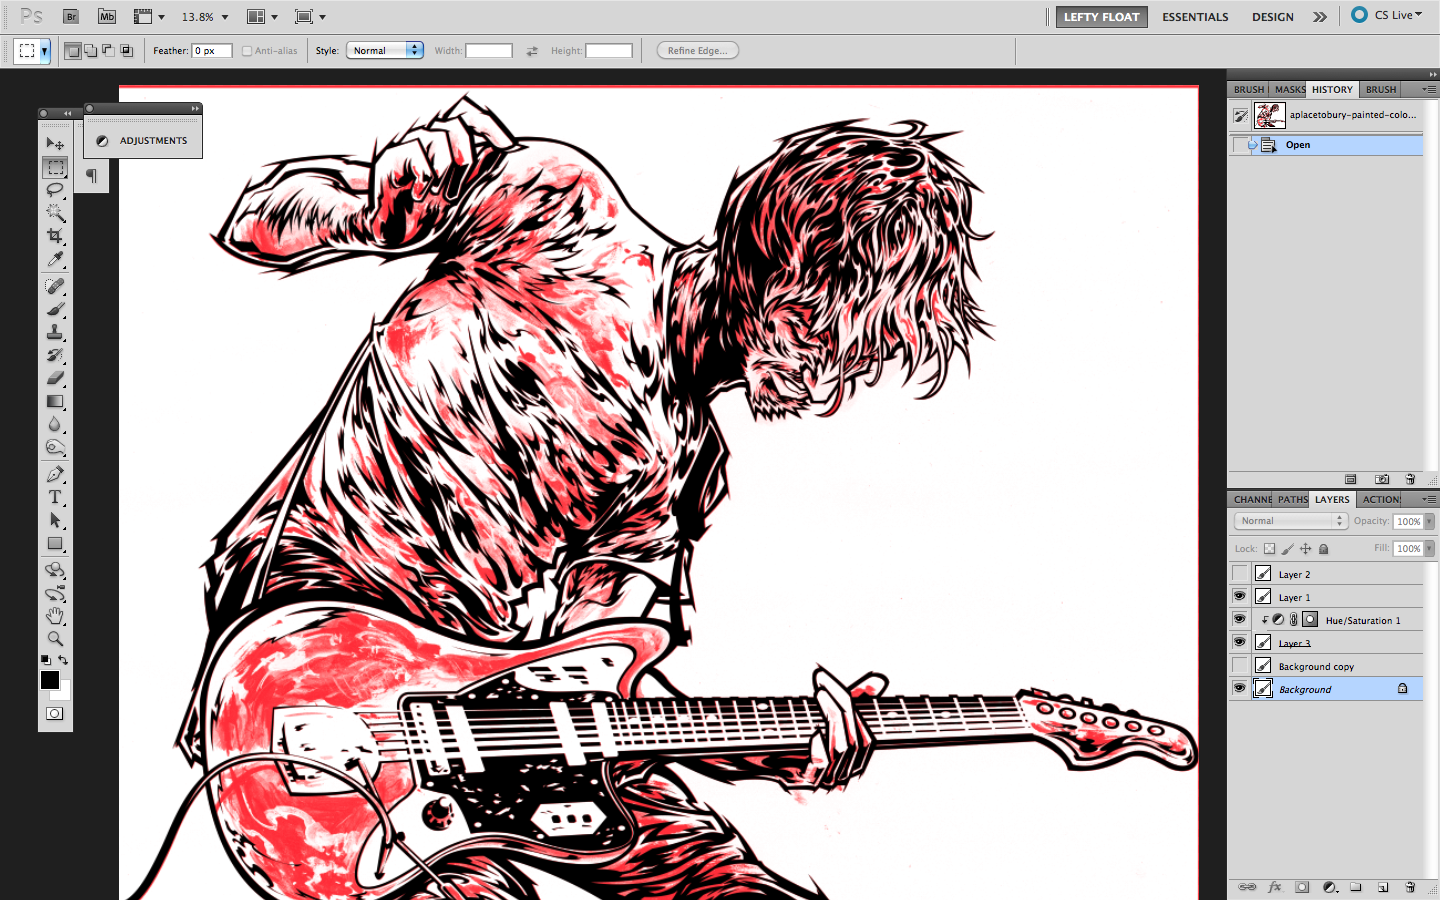Show Layer 2 with its visibility box
Image resolution: width=1440 pixels, height=900 pixels.
(x=1240, y=574)
